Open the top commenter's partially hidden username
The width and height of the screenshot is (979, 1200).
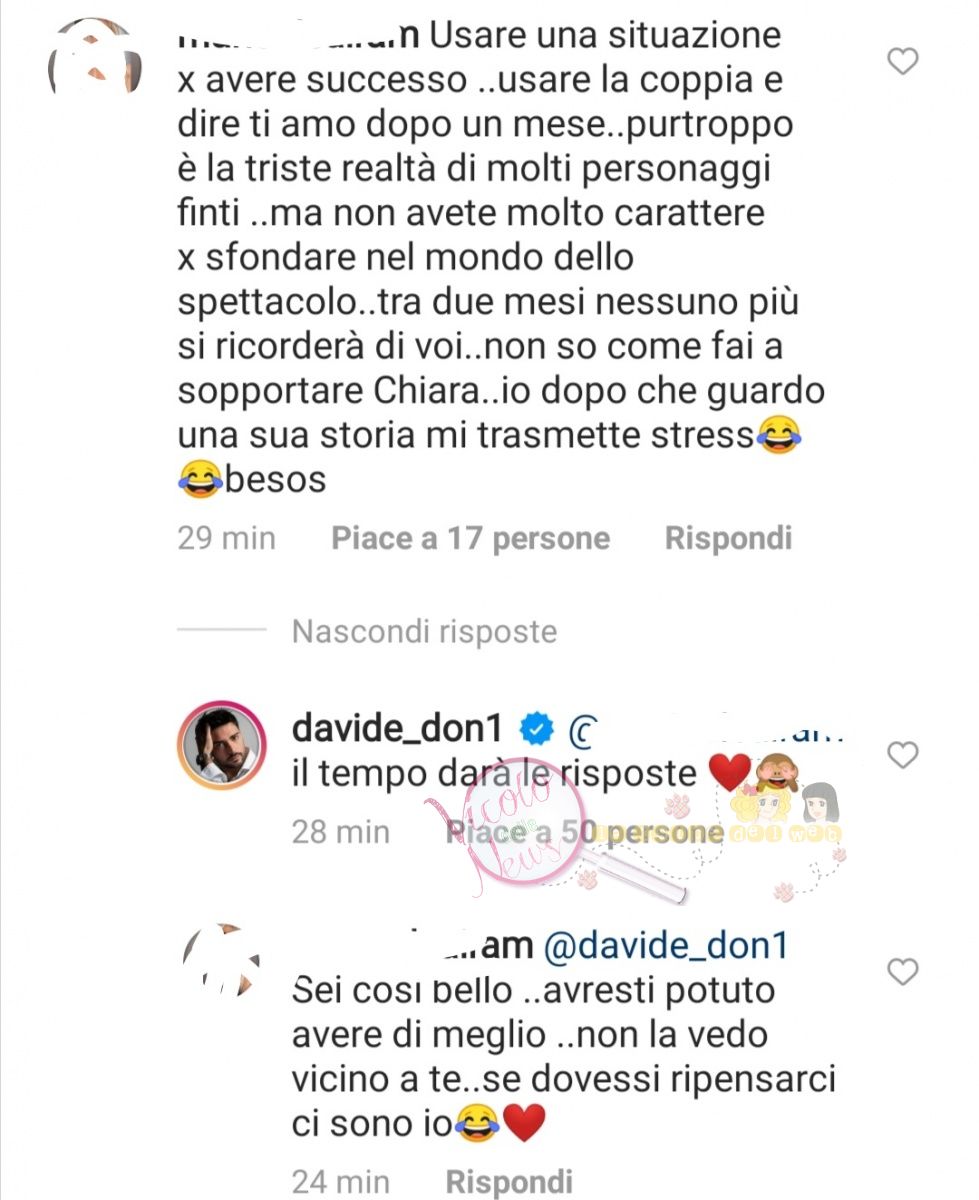click(x=298, y=37)
